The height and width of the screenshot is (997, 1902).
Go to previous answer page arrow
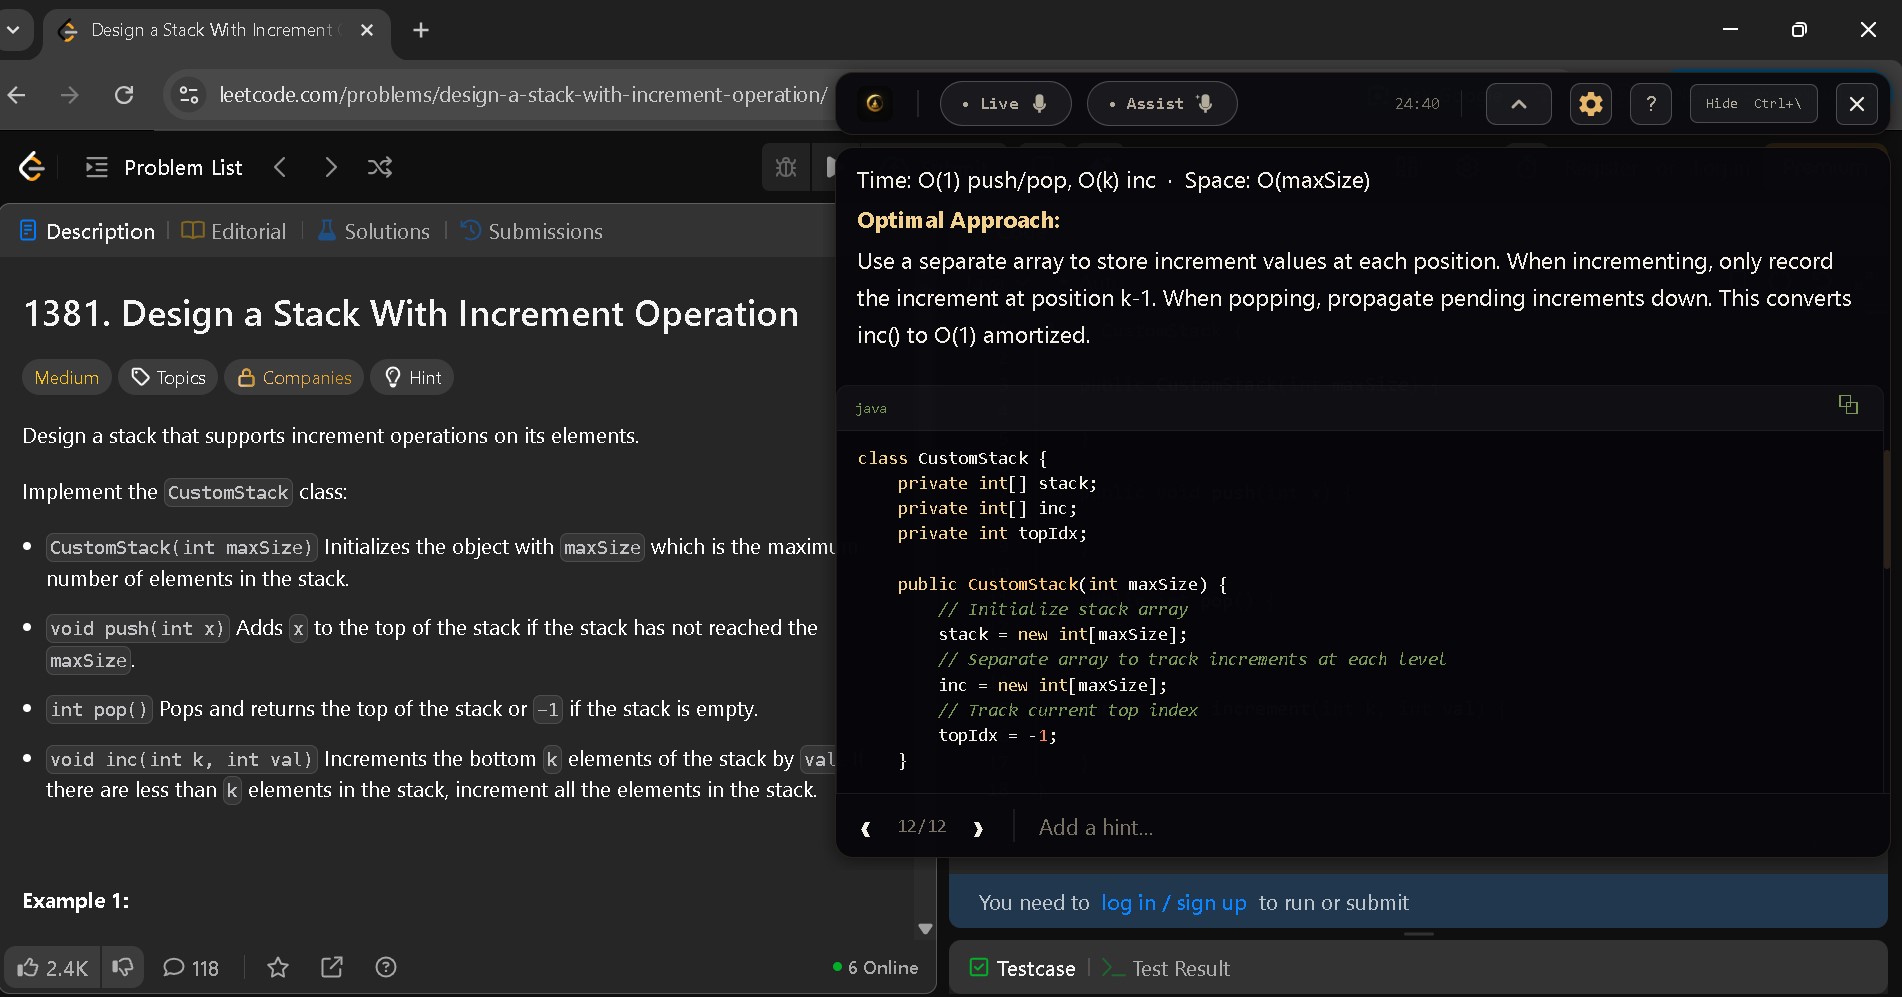(866, 828)
